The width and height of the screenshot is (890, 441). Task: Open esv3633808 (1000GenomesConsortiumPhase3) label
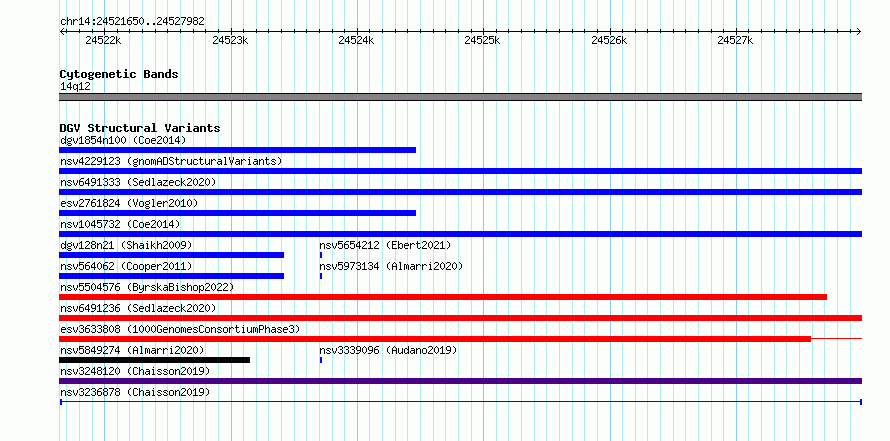coord(180,329)
